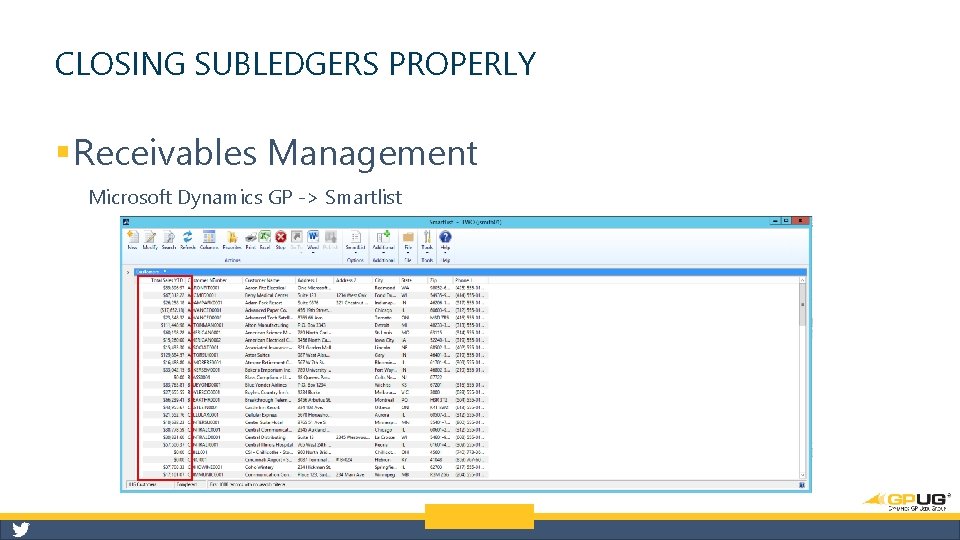960x540 pixels.
Task: Click the red Stop icon
Action: (x=280, y=237)
